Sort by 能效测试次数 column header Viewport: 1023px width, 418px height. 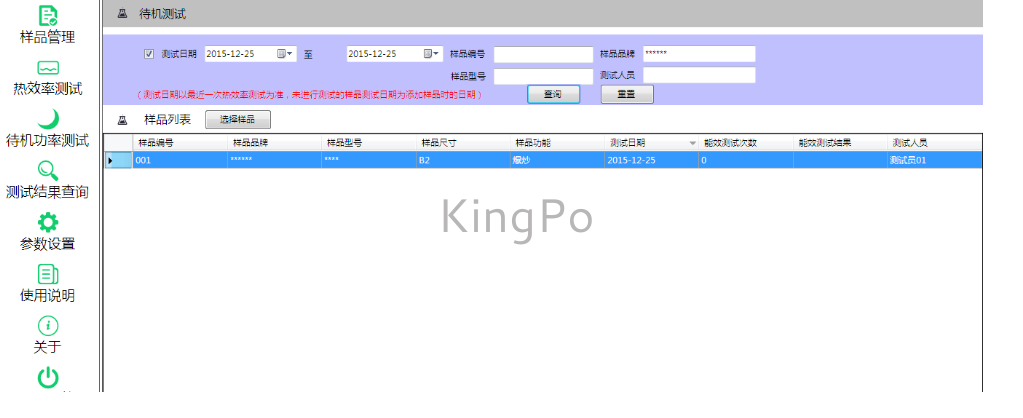[x=746, y=143]
